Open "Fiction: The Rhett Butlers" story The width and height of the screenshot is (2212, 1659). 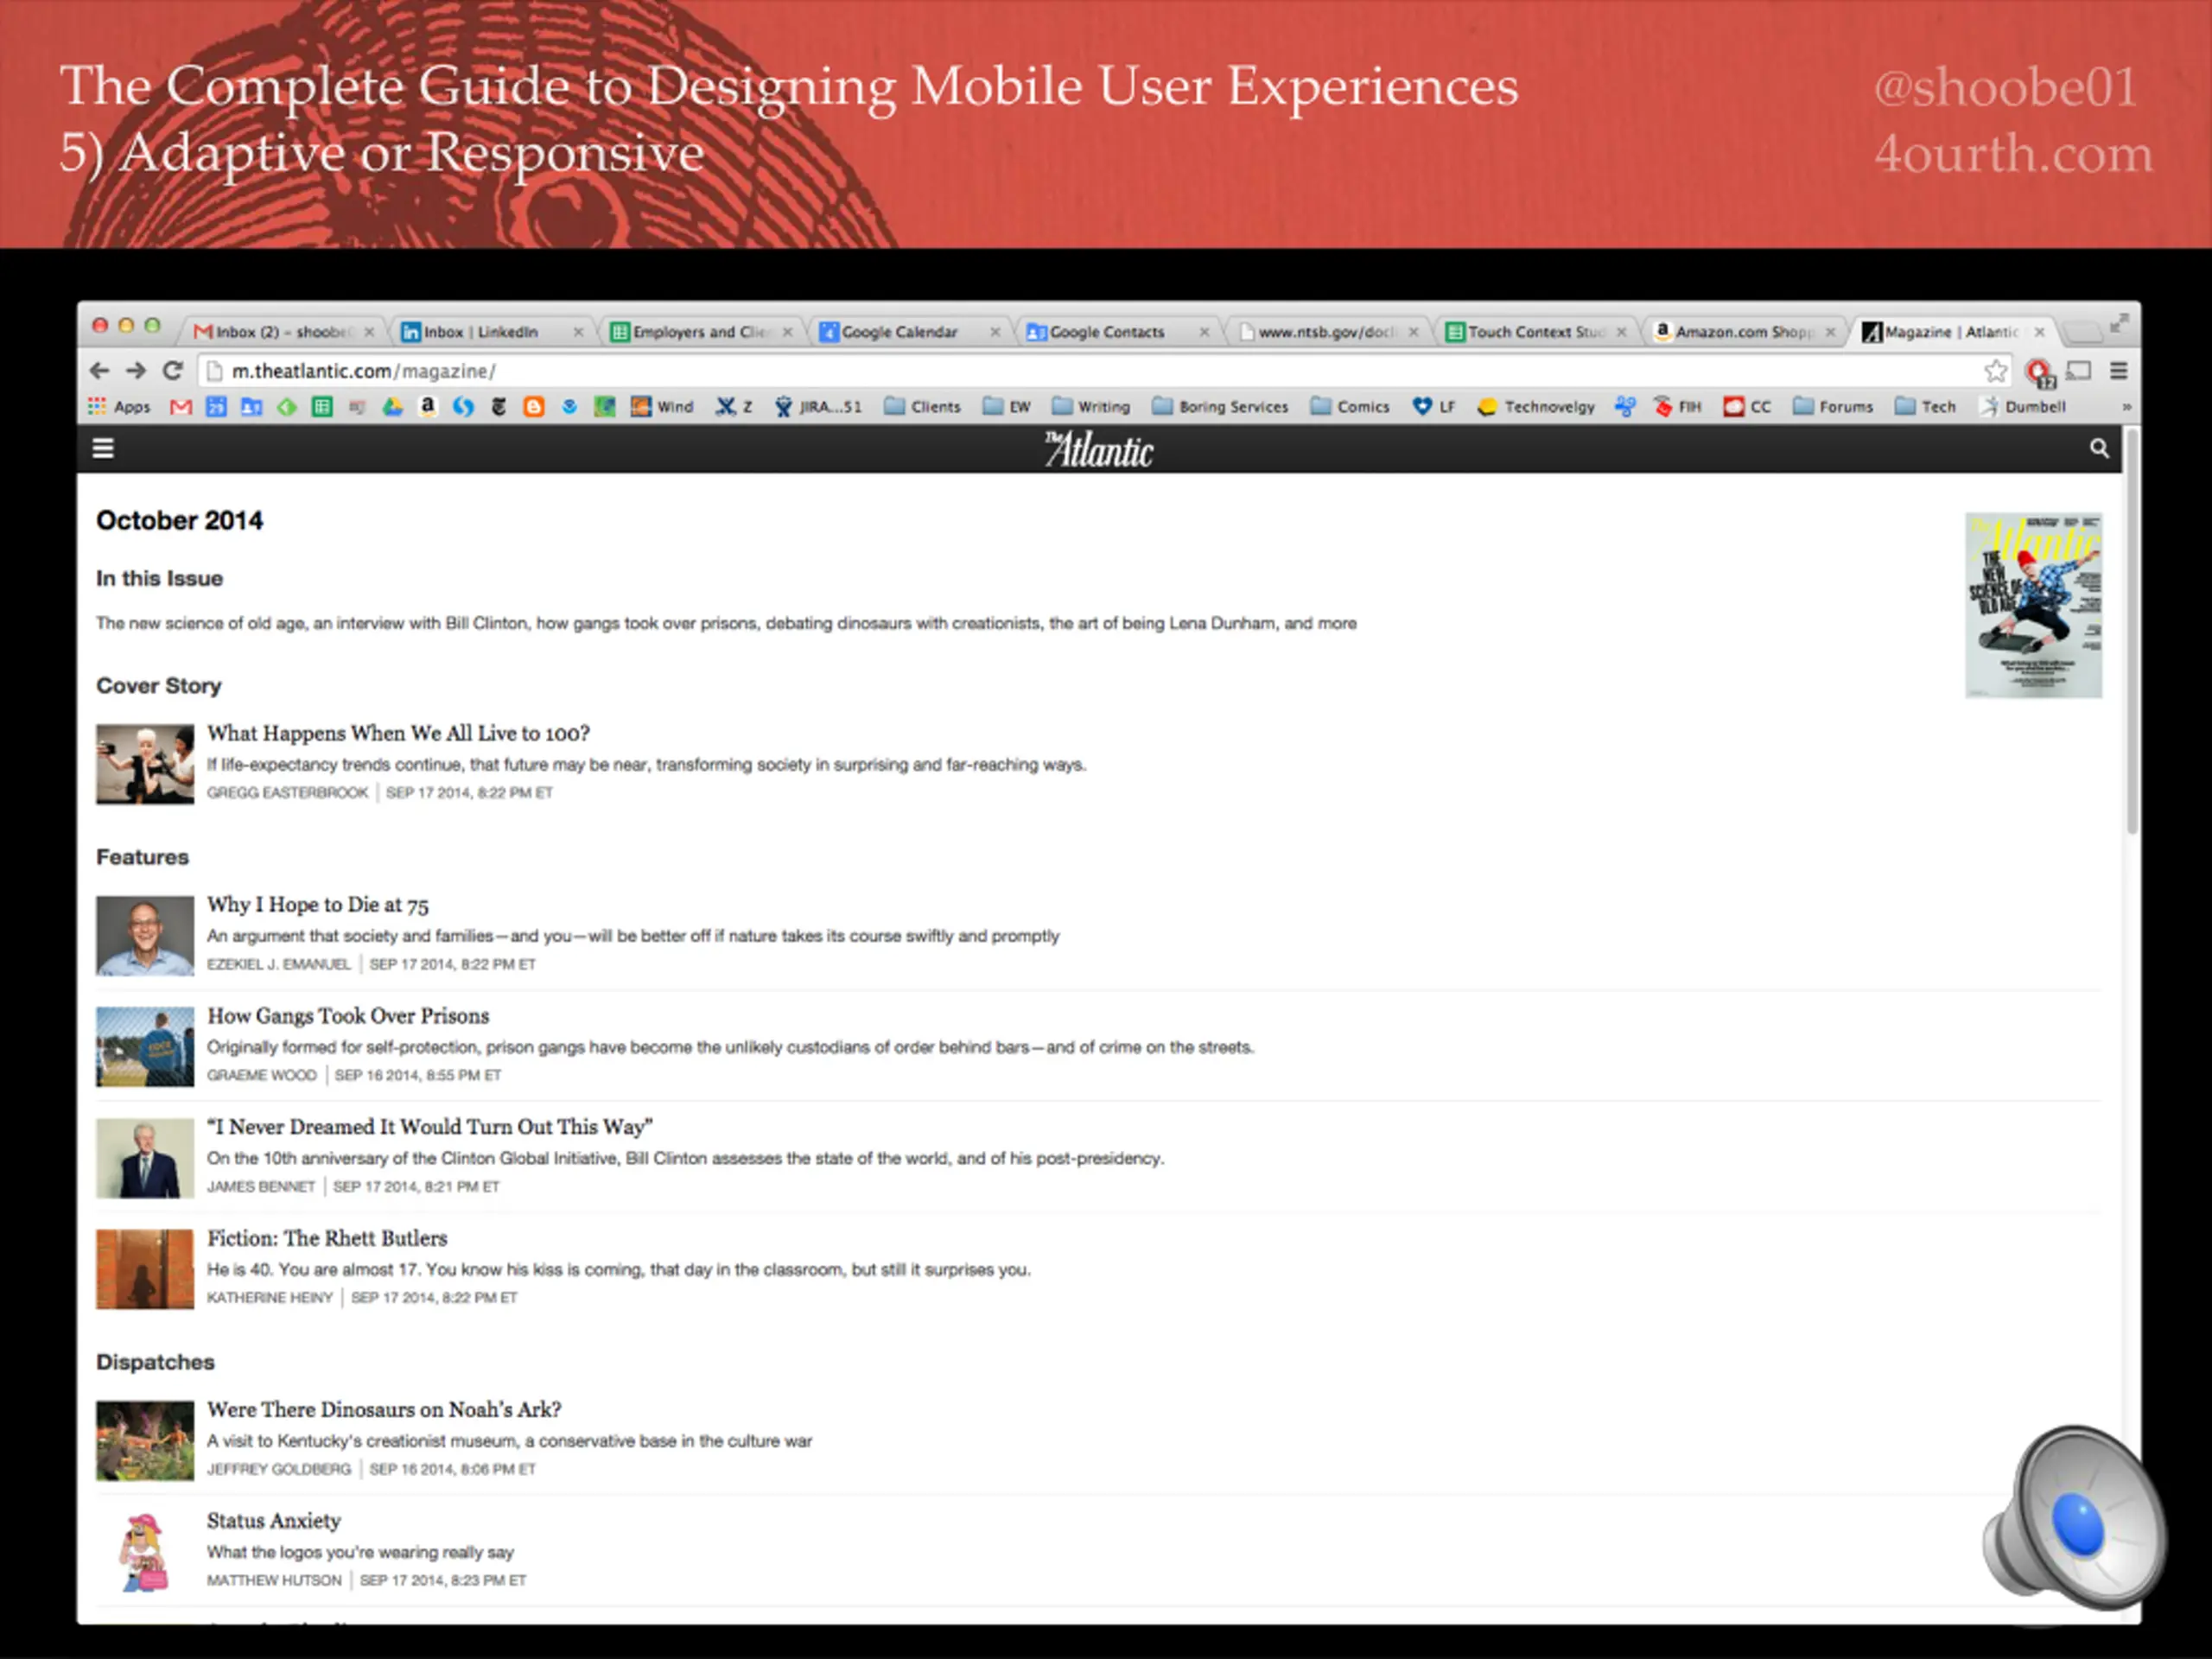tap(327, 1238)
